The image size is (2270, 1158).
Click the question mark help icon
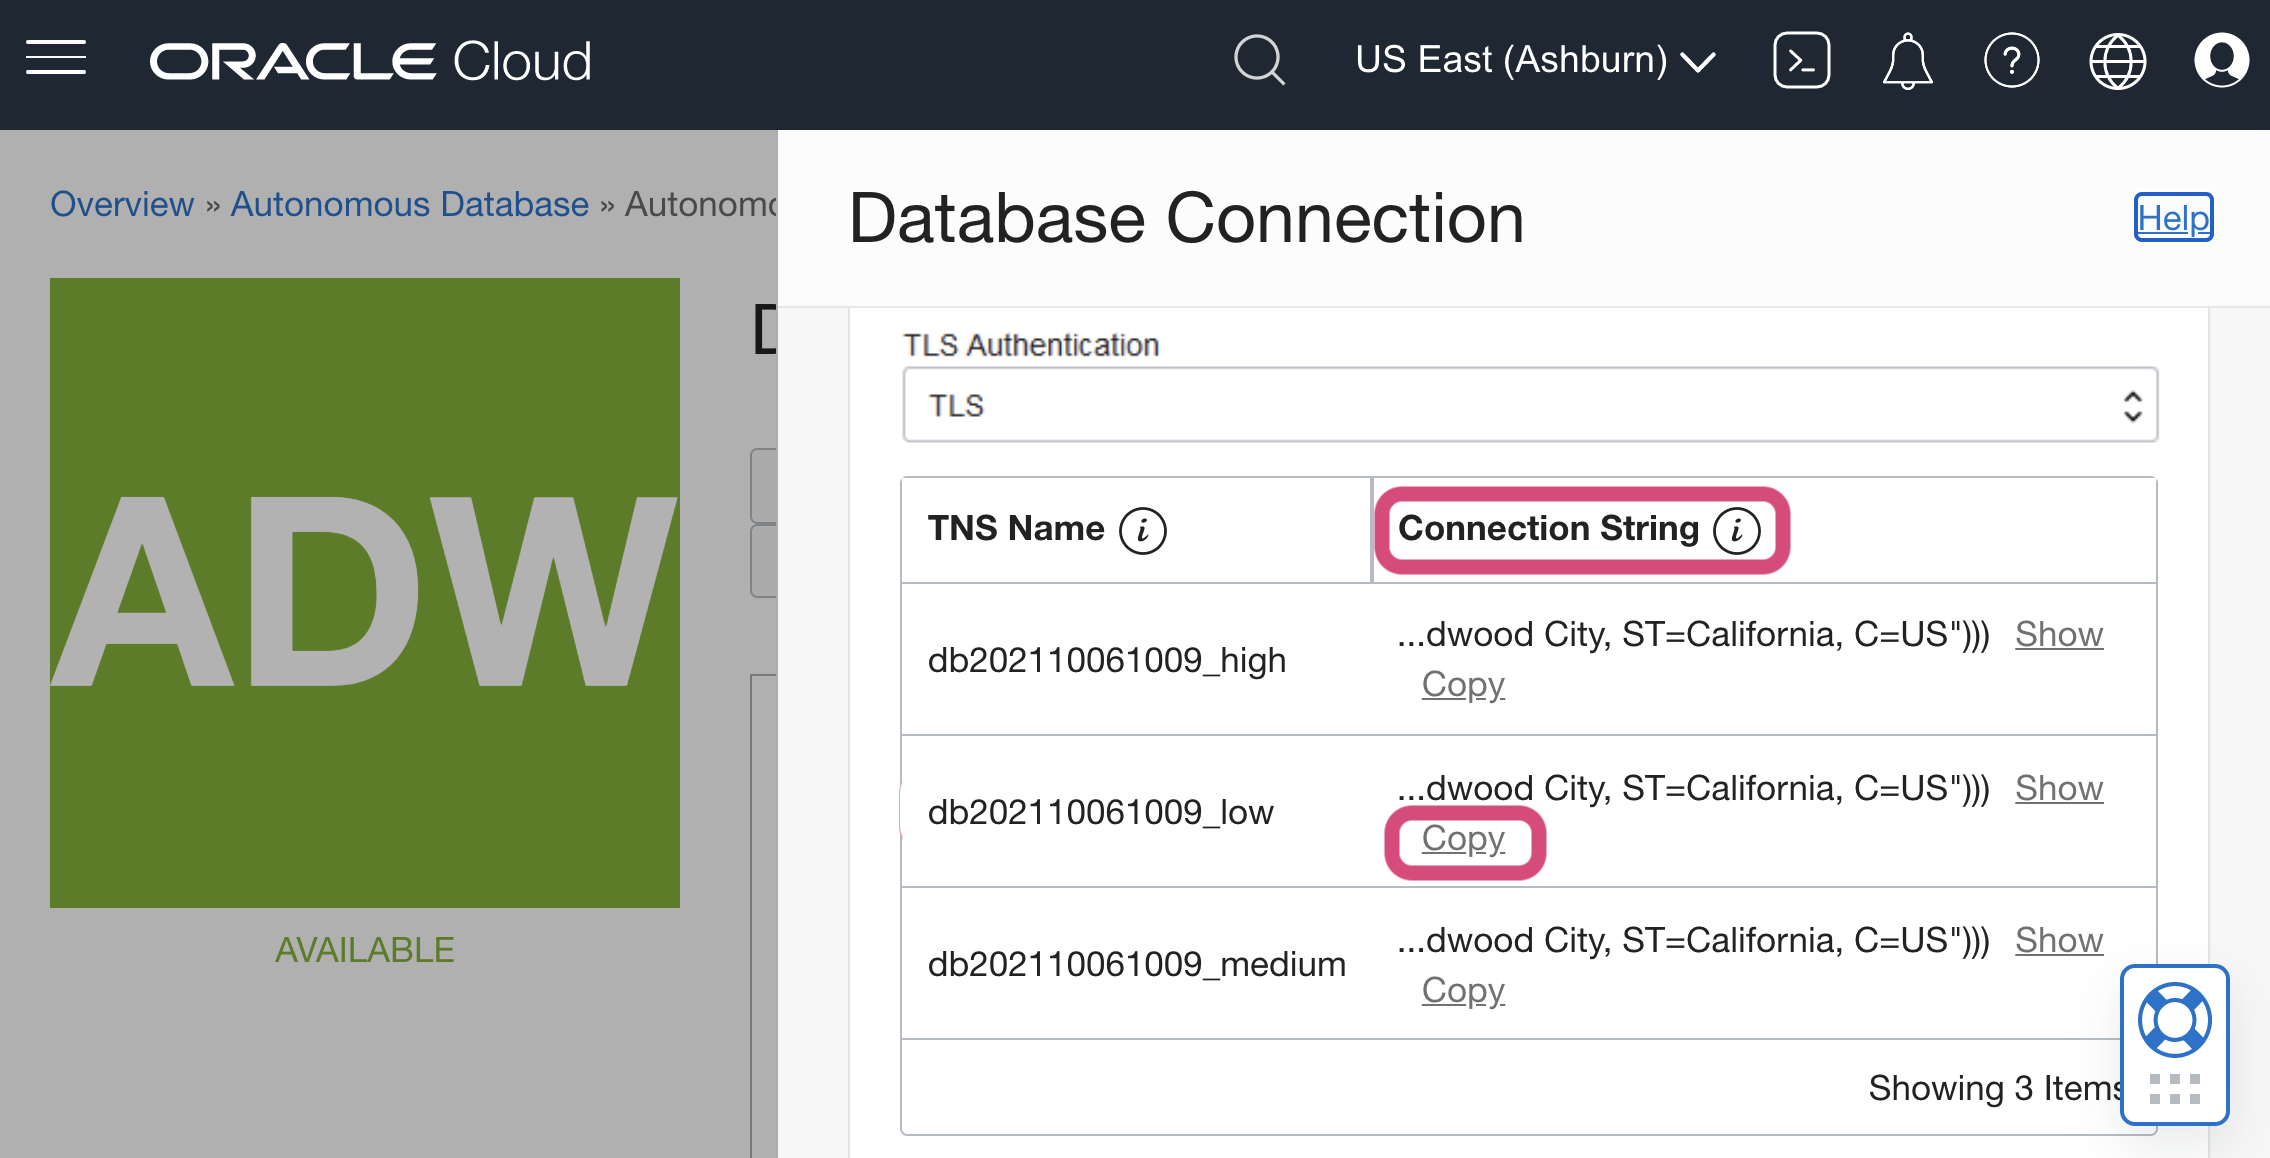tap(2011, 61)
